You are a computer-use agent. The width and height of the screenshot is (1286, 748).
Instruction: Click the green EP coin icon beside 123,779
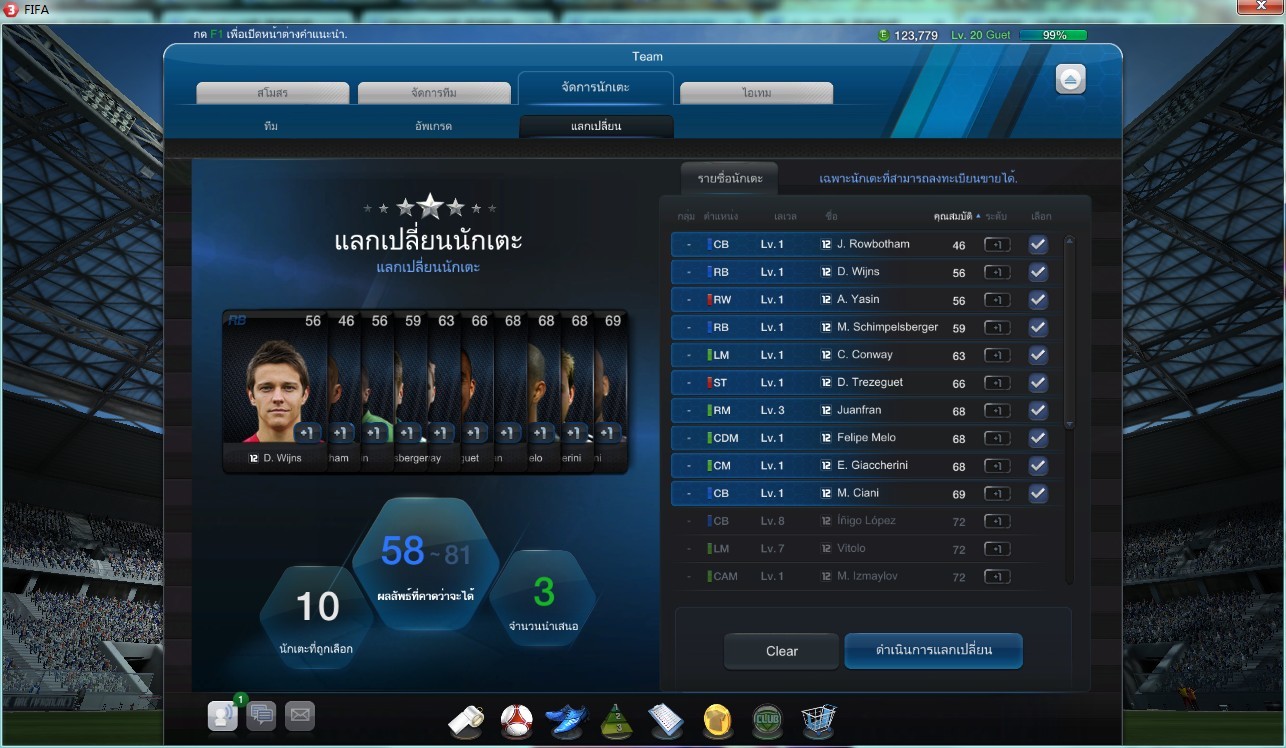coord(883,35)
